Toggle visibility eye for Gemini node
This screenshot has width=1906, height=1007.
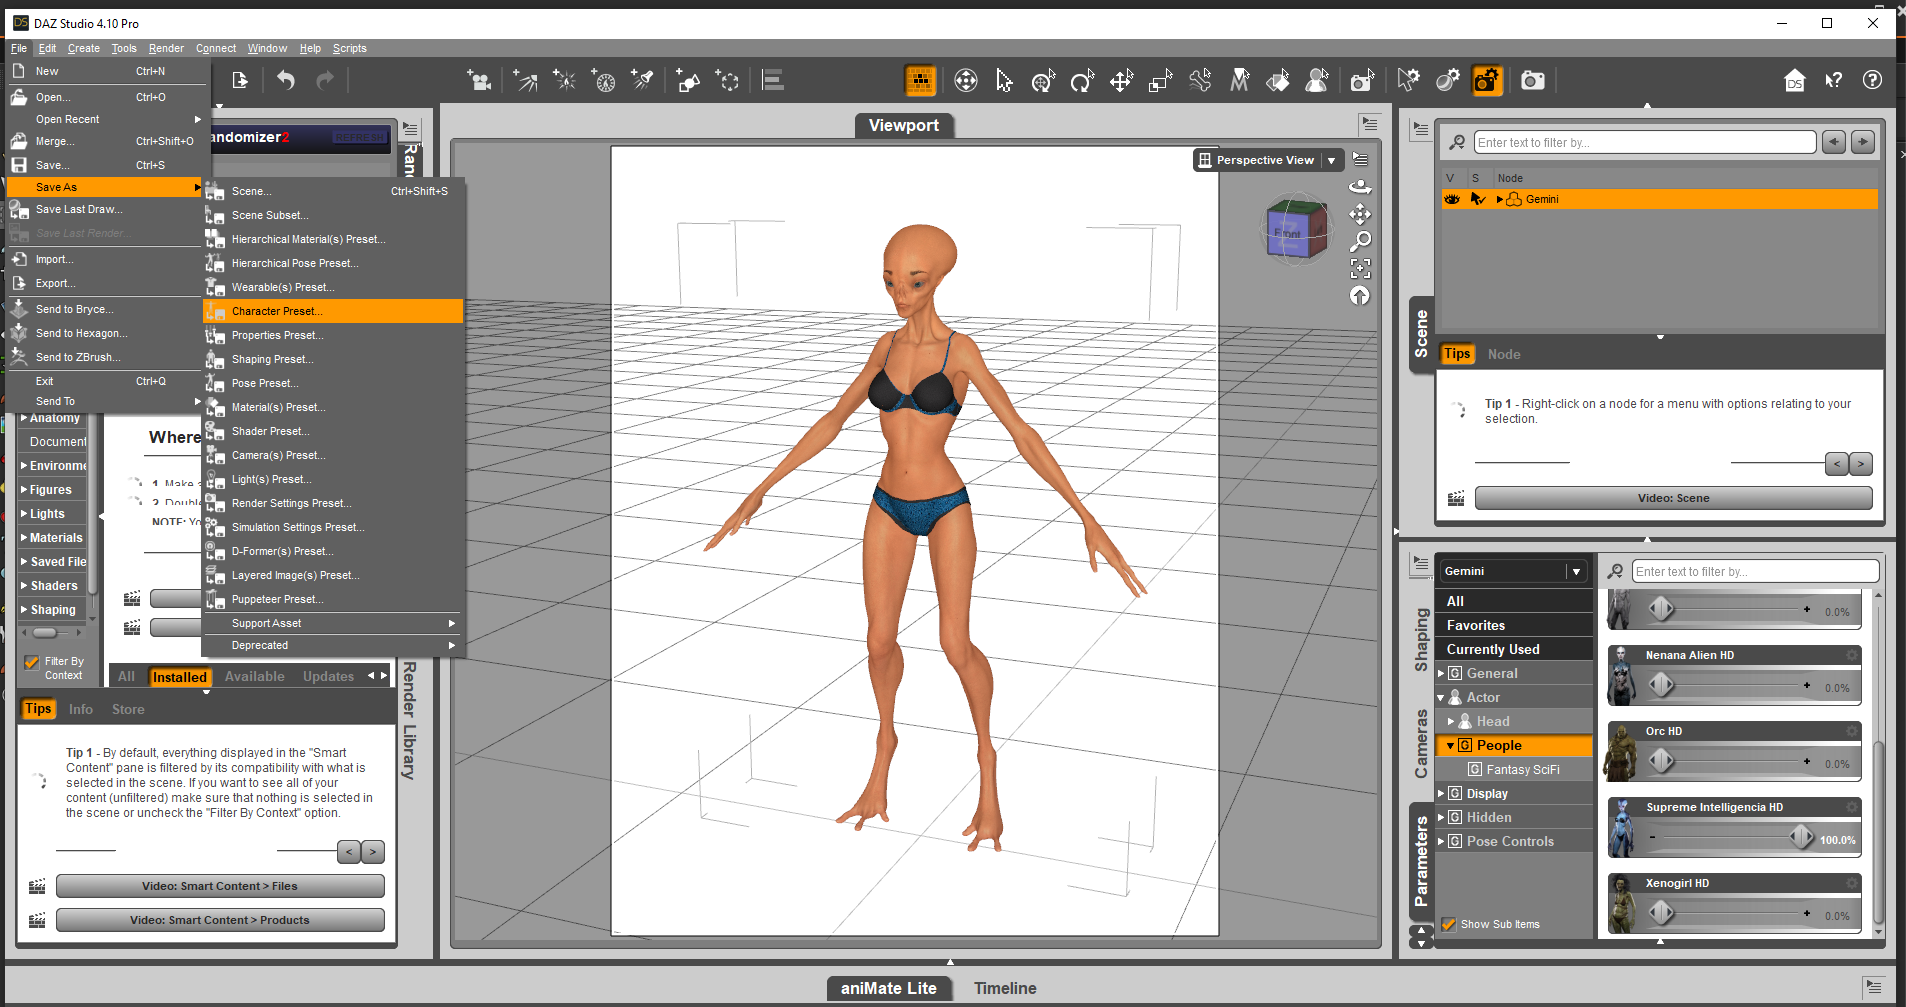[1452, 199]
